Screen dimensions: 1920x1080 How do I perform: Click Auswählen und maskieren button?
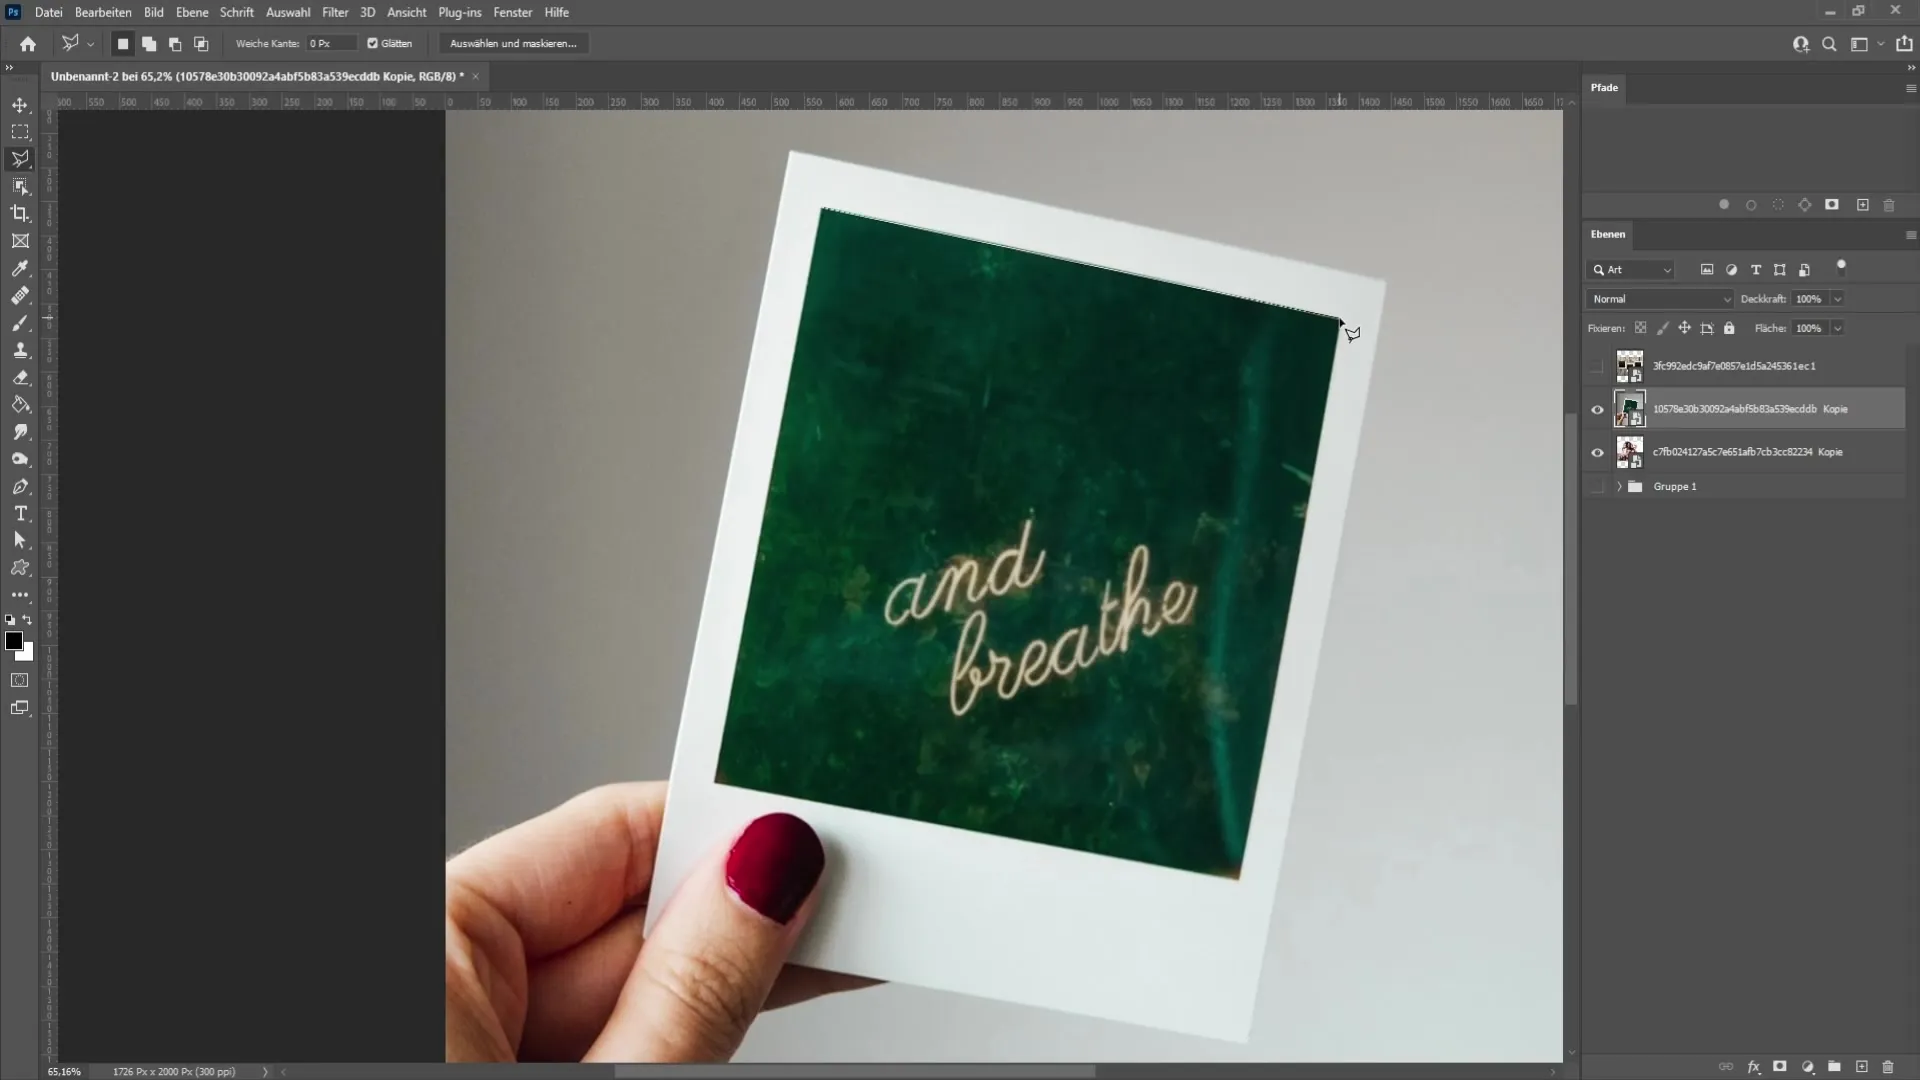[512, 44]
